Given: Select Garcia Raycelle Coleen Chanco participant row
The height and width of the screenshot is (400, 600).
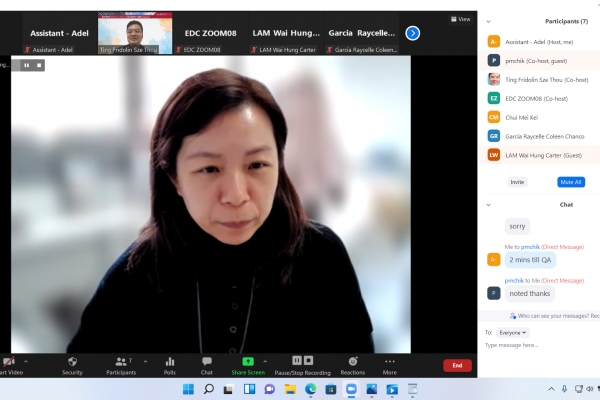Looking at the screenshot, I should [540, 136].
